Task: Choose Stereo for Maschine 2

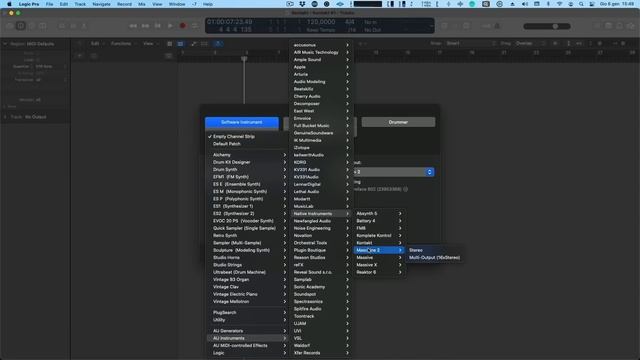Action: click(x=434, y=250)
